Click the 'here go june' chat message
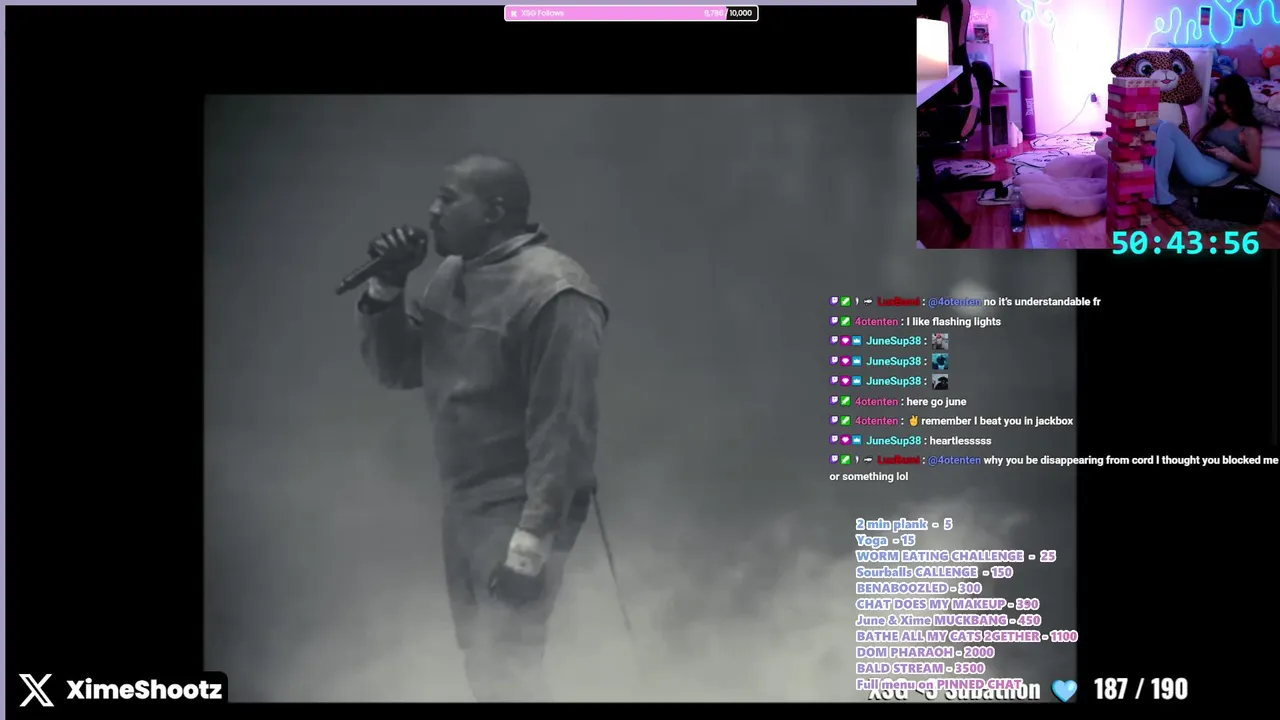 coord(936,401)
